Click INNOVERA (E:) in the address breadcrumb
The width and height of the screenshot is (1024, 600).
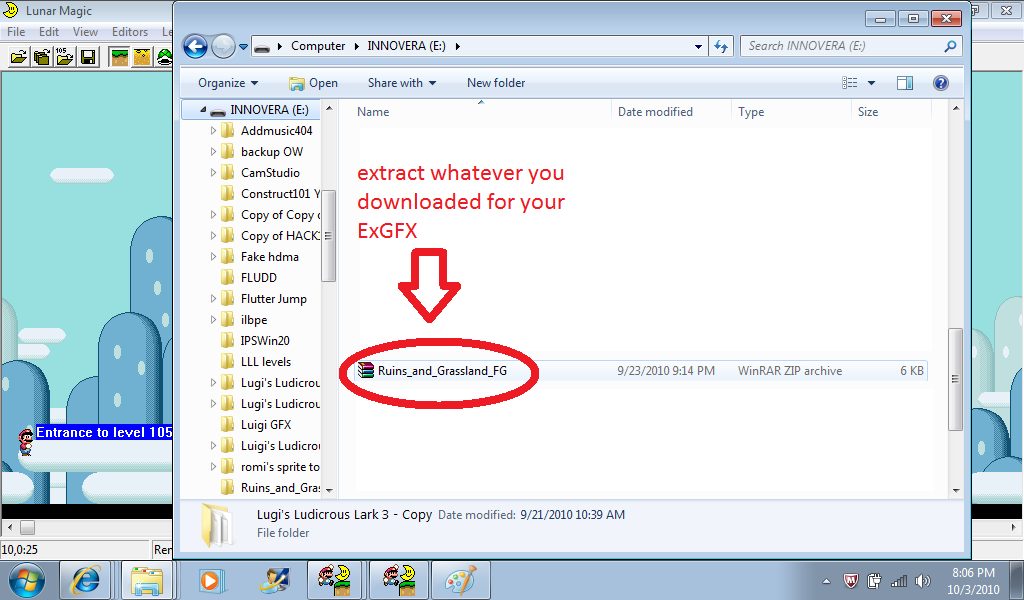click(x=406, y=46)
